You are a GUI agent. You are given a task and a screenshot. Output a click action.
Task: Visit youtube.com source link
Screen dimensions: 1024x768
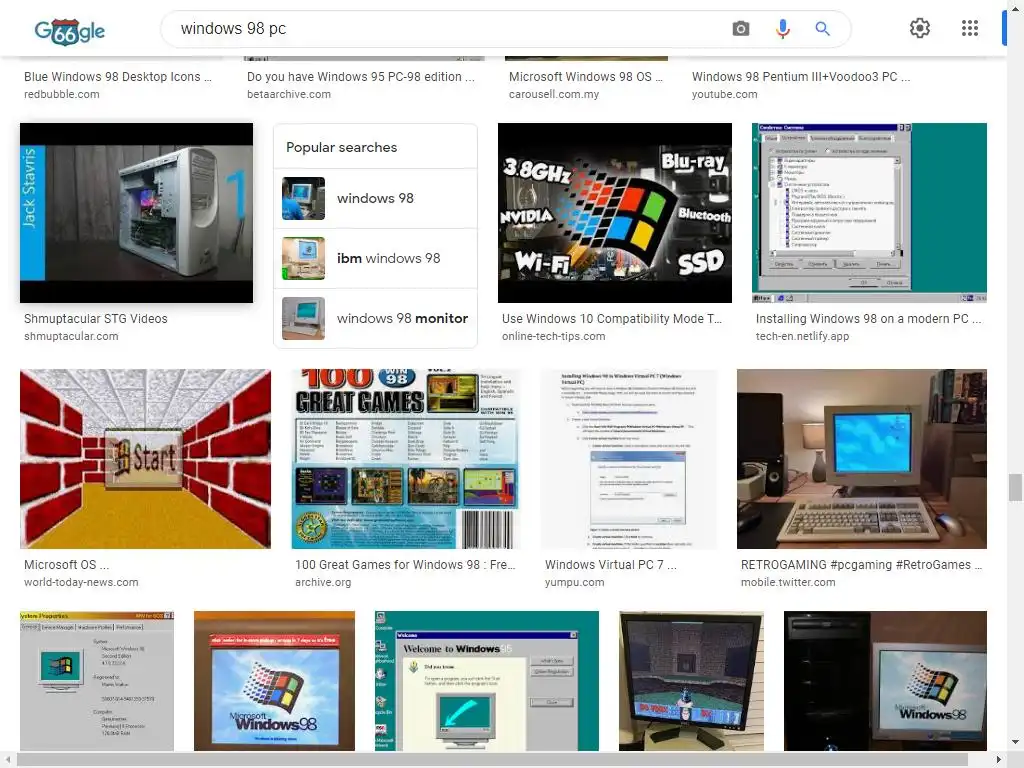[724, 94]
